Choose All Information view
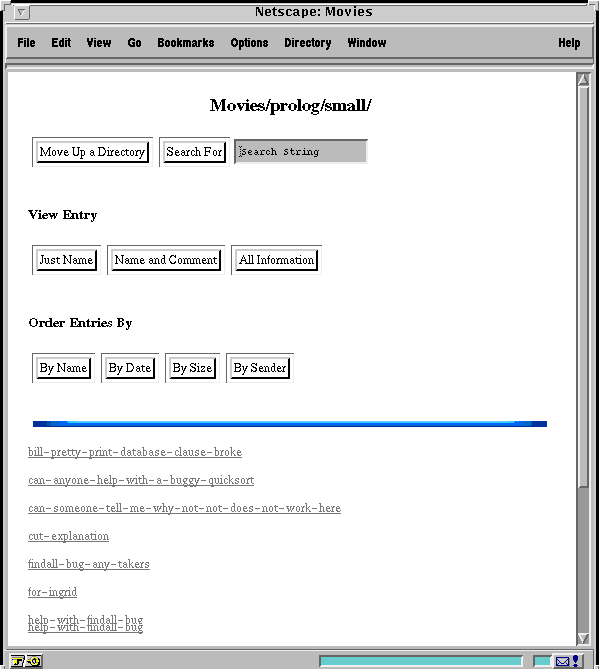Image resolution: width=599 pixels, height=669 pixels. point(276,260)
